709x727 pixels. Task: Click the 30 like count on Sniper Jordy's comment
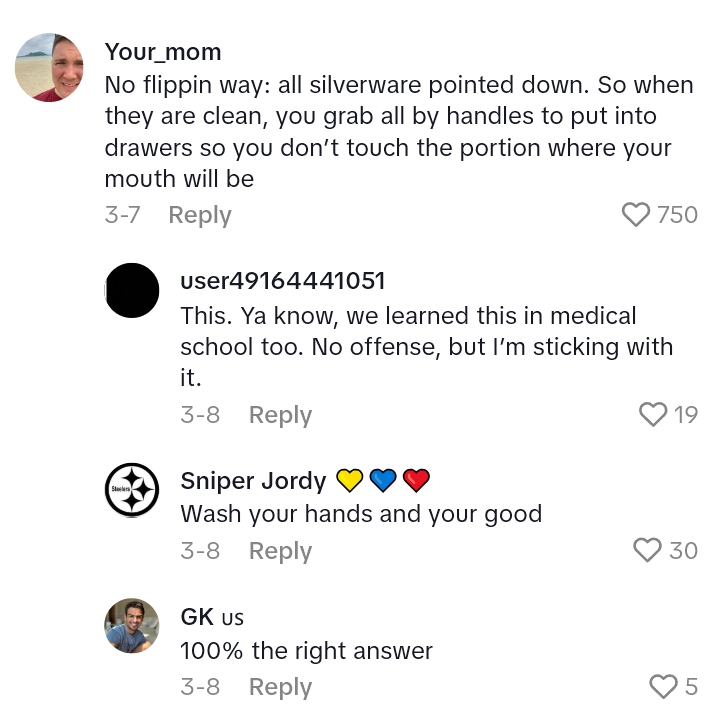point(684,550)
